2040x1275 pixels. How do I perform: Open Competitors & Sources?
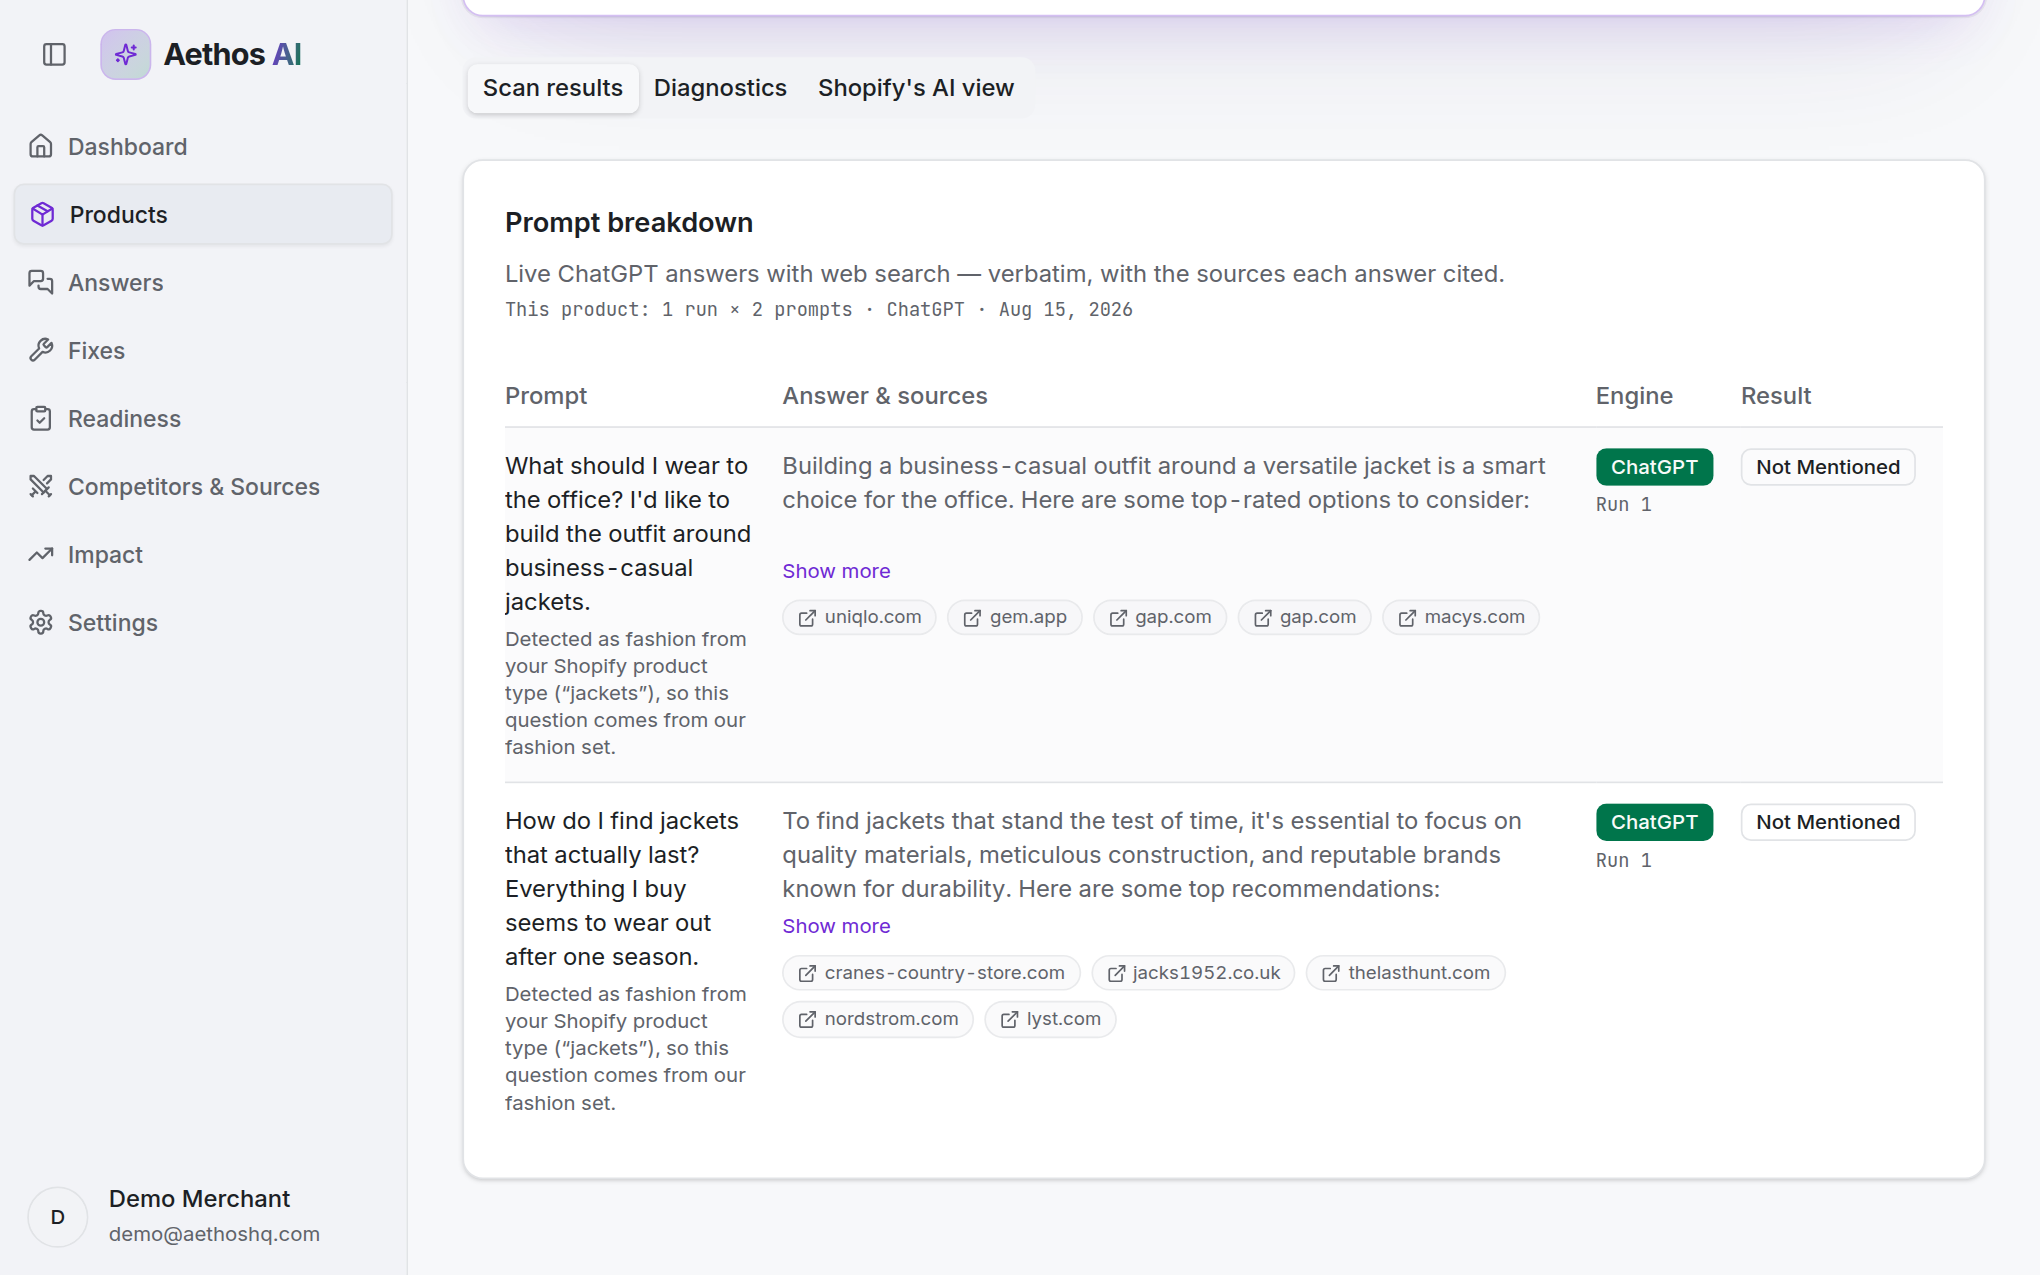pyautogui.click(x=203, y=487)
